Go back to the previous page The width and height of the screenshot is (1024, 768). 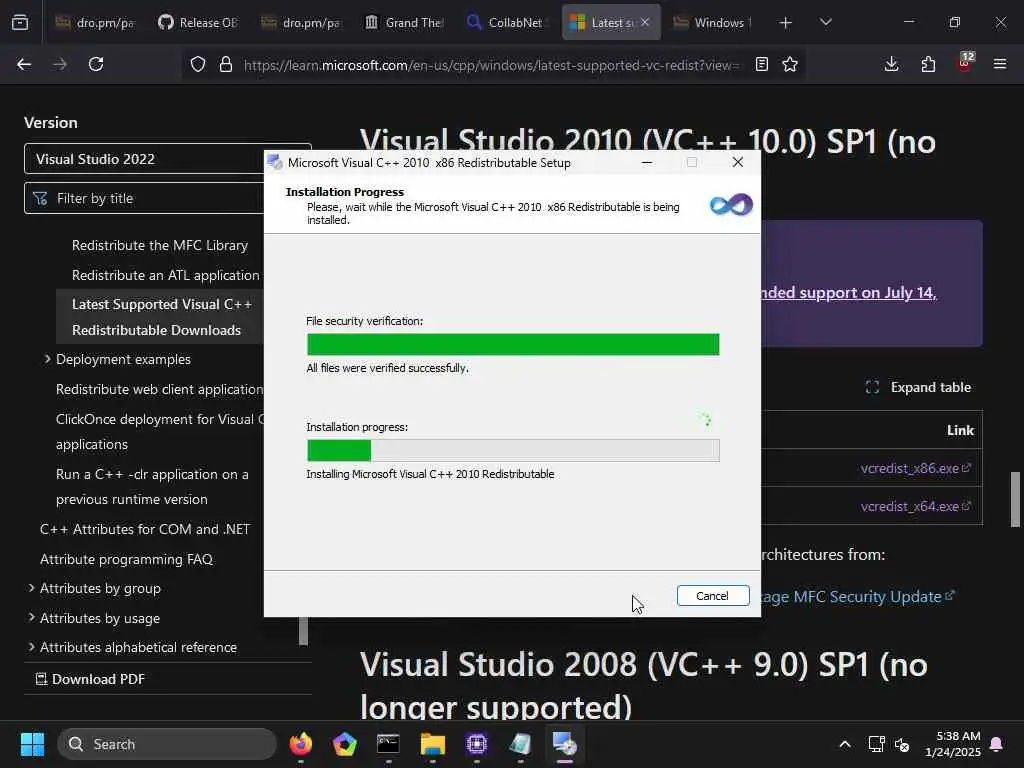[x=24, y=64]
